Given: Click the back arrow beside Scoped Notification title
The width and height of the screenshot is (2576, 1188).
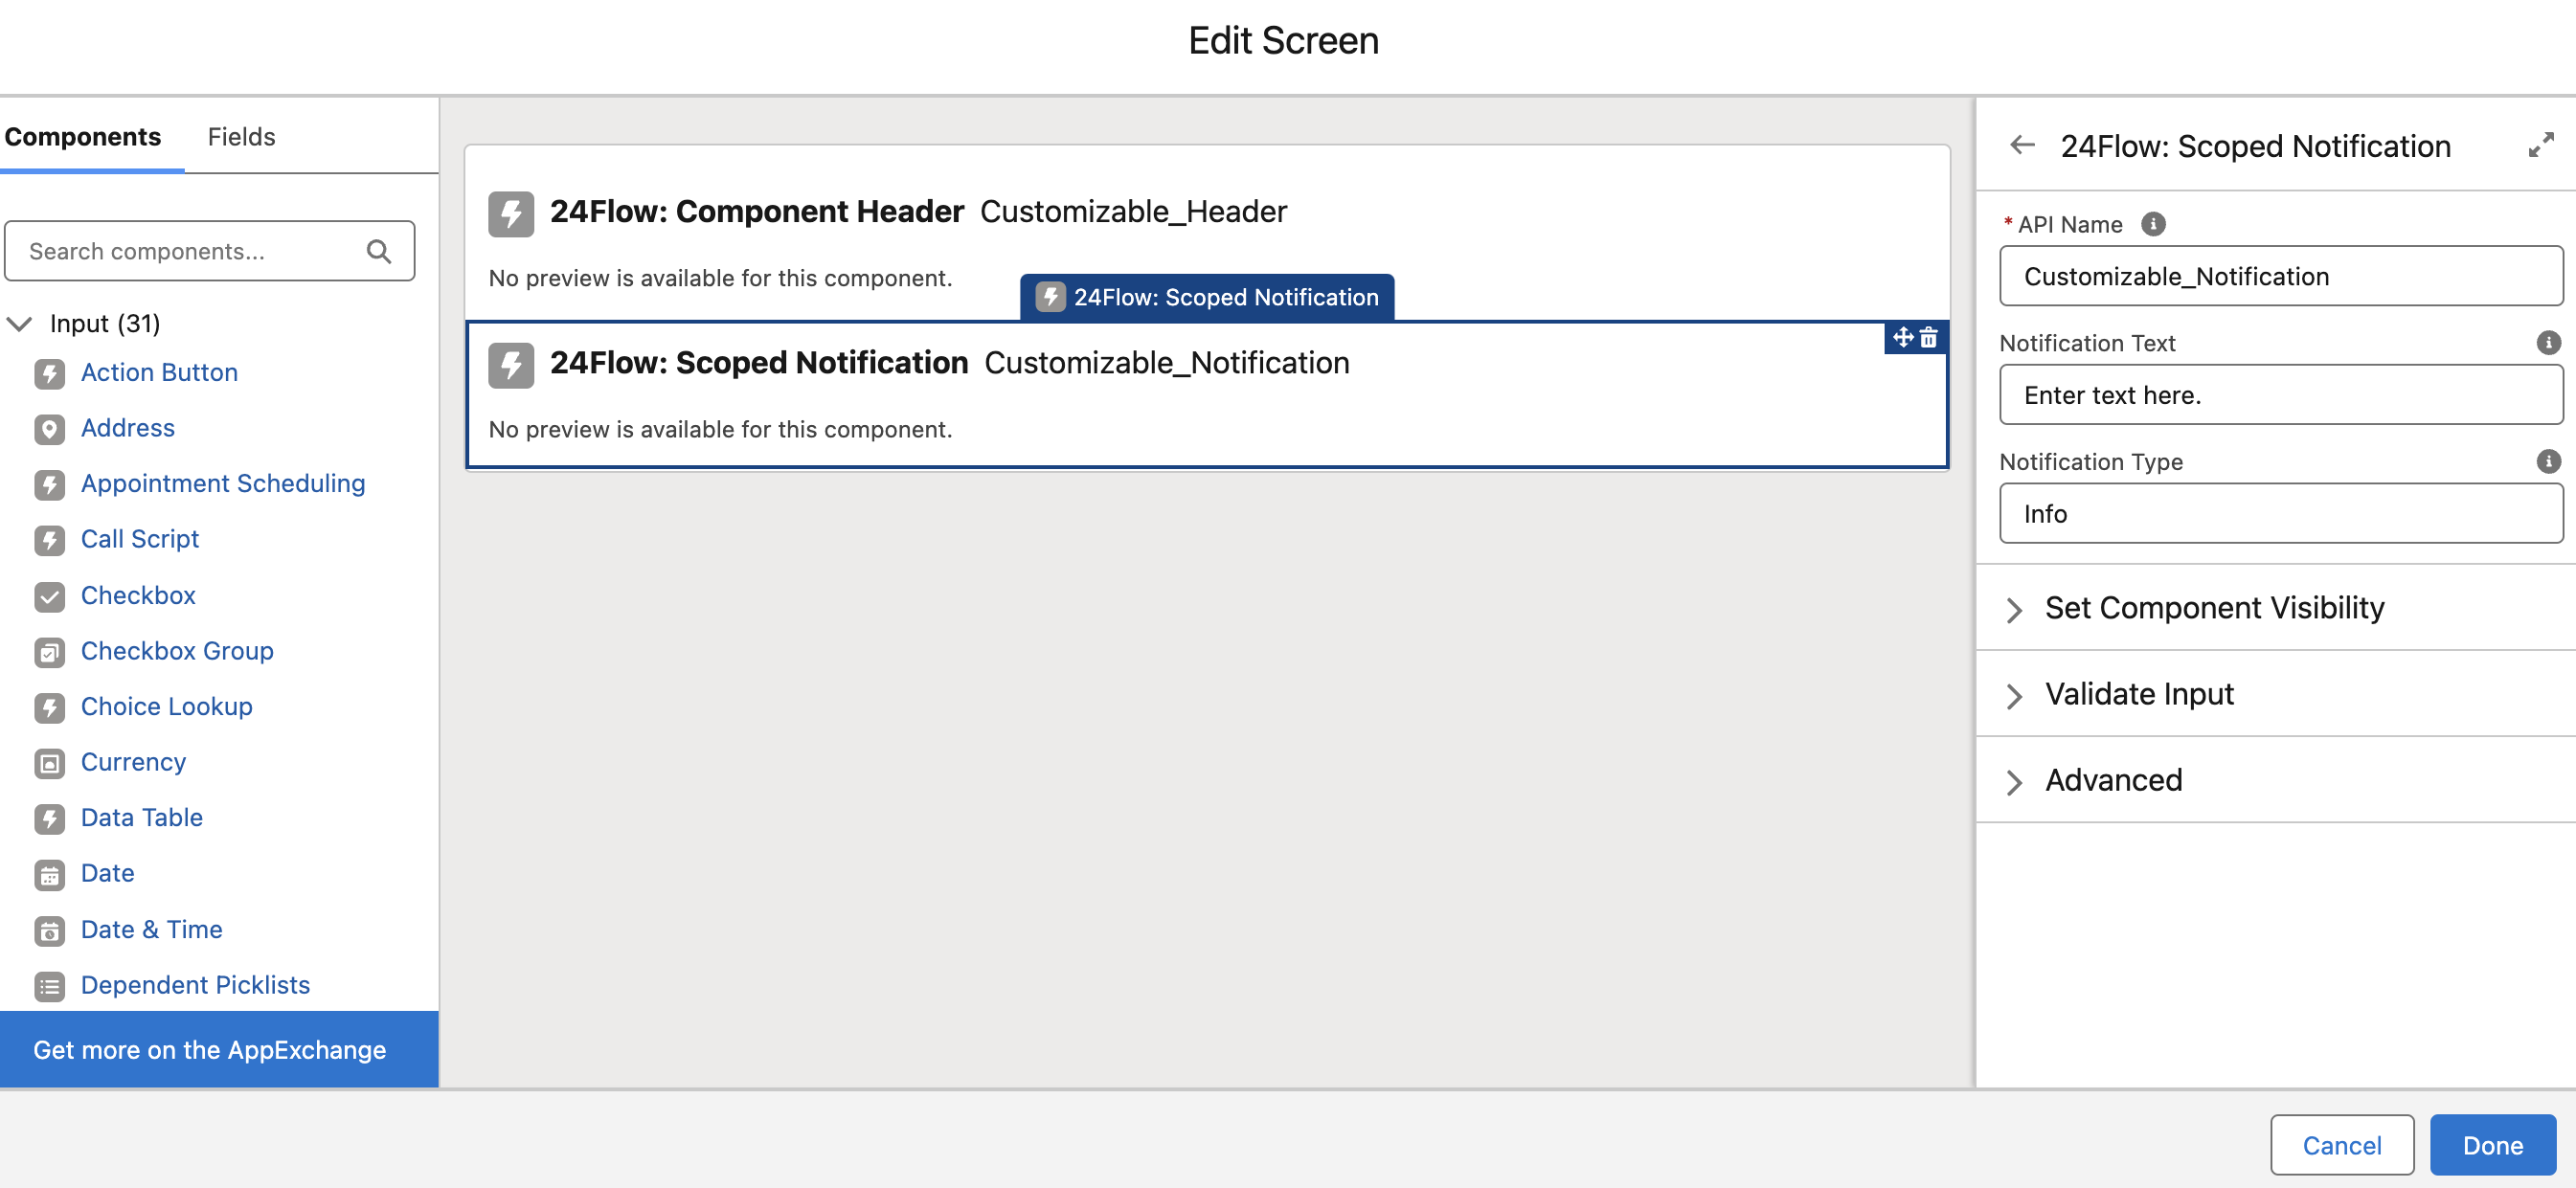Looking at the screenshot, I should [x=2022, y=146].
